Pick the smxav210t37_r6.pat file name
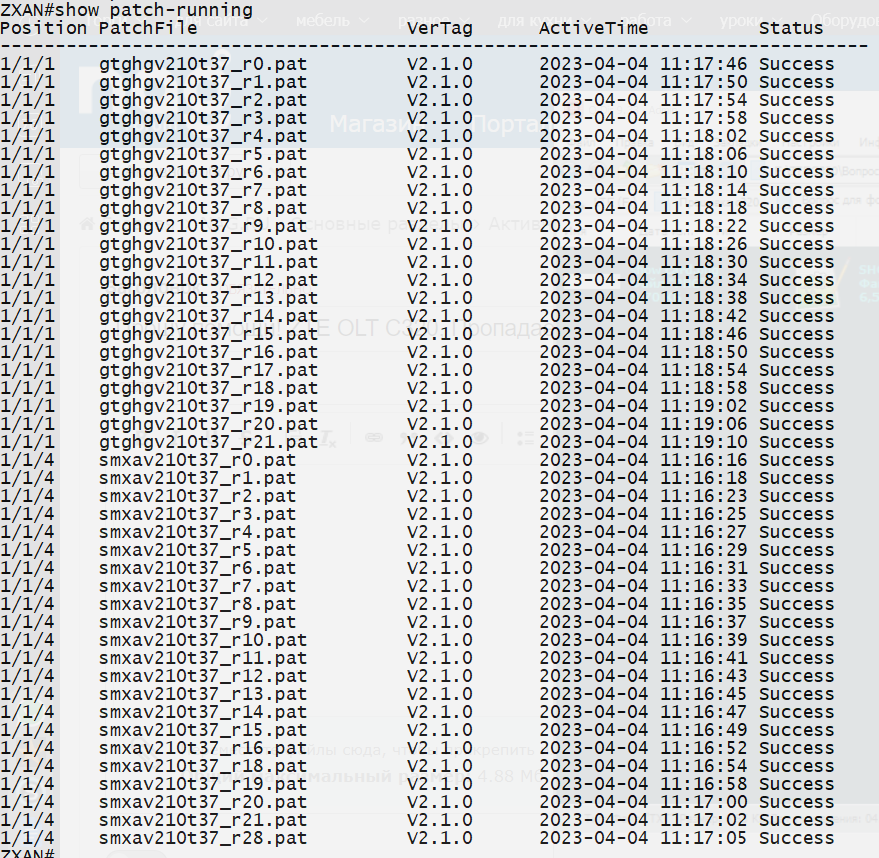879x858 pixels. point(197,568)
